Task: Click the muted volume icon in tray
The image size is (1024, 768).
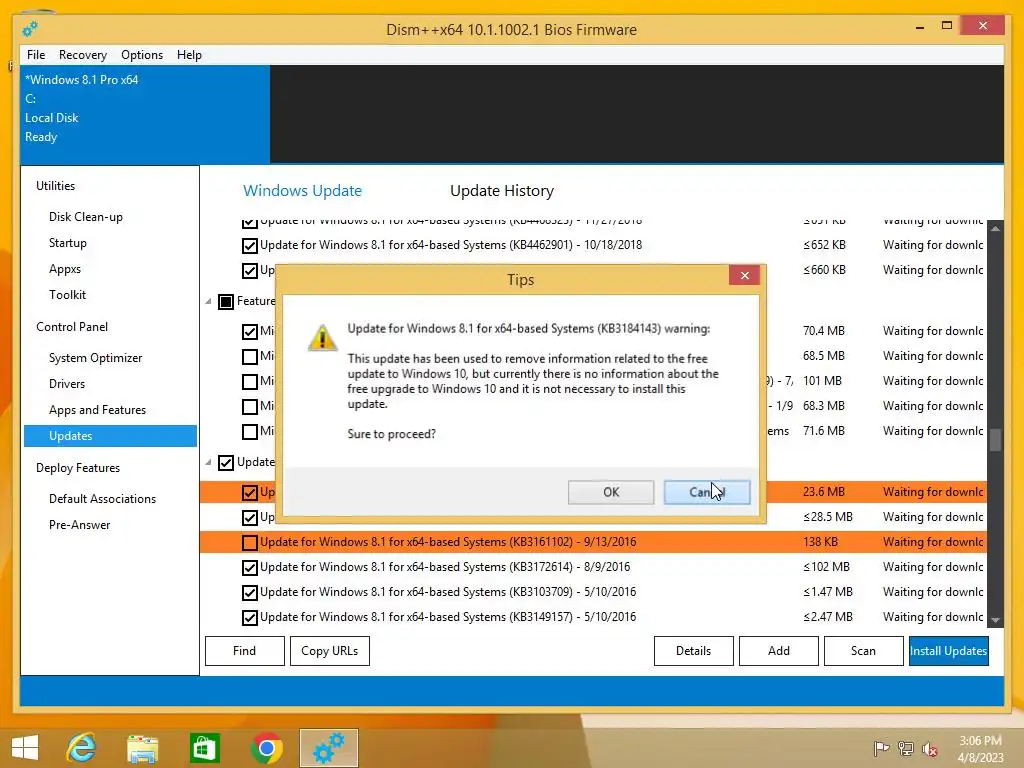Action: 930,749
